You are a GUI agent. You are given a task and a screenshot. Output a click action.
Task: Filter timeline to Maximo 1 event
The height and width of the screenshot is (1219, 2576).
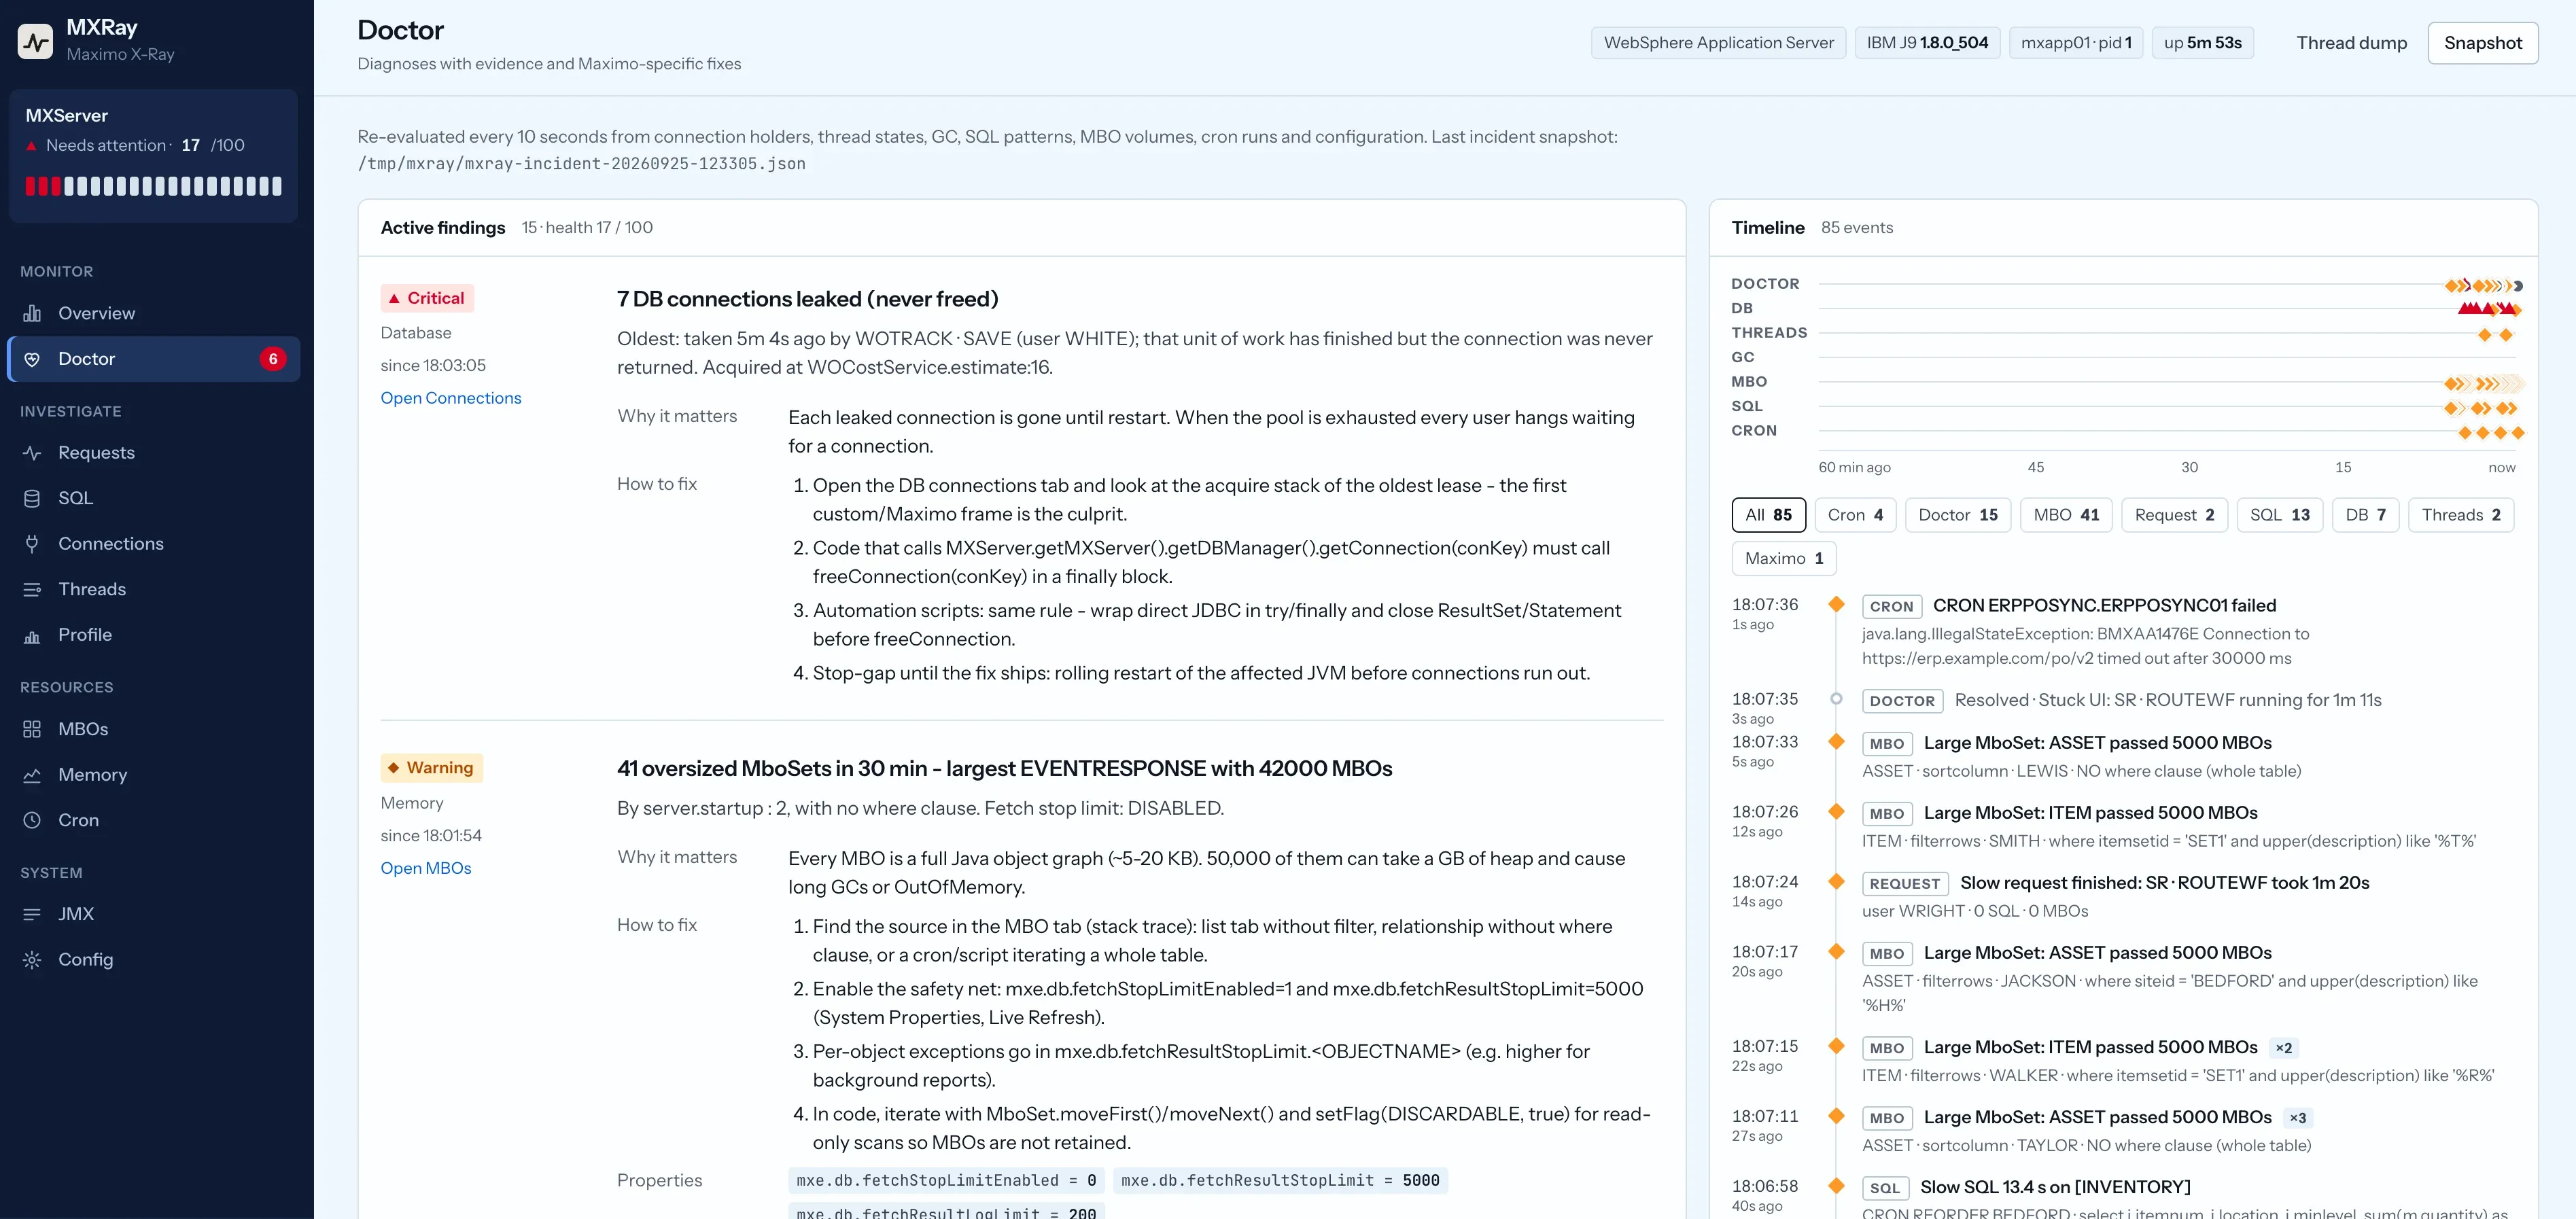1783,558
